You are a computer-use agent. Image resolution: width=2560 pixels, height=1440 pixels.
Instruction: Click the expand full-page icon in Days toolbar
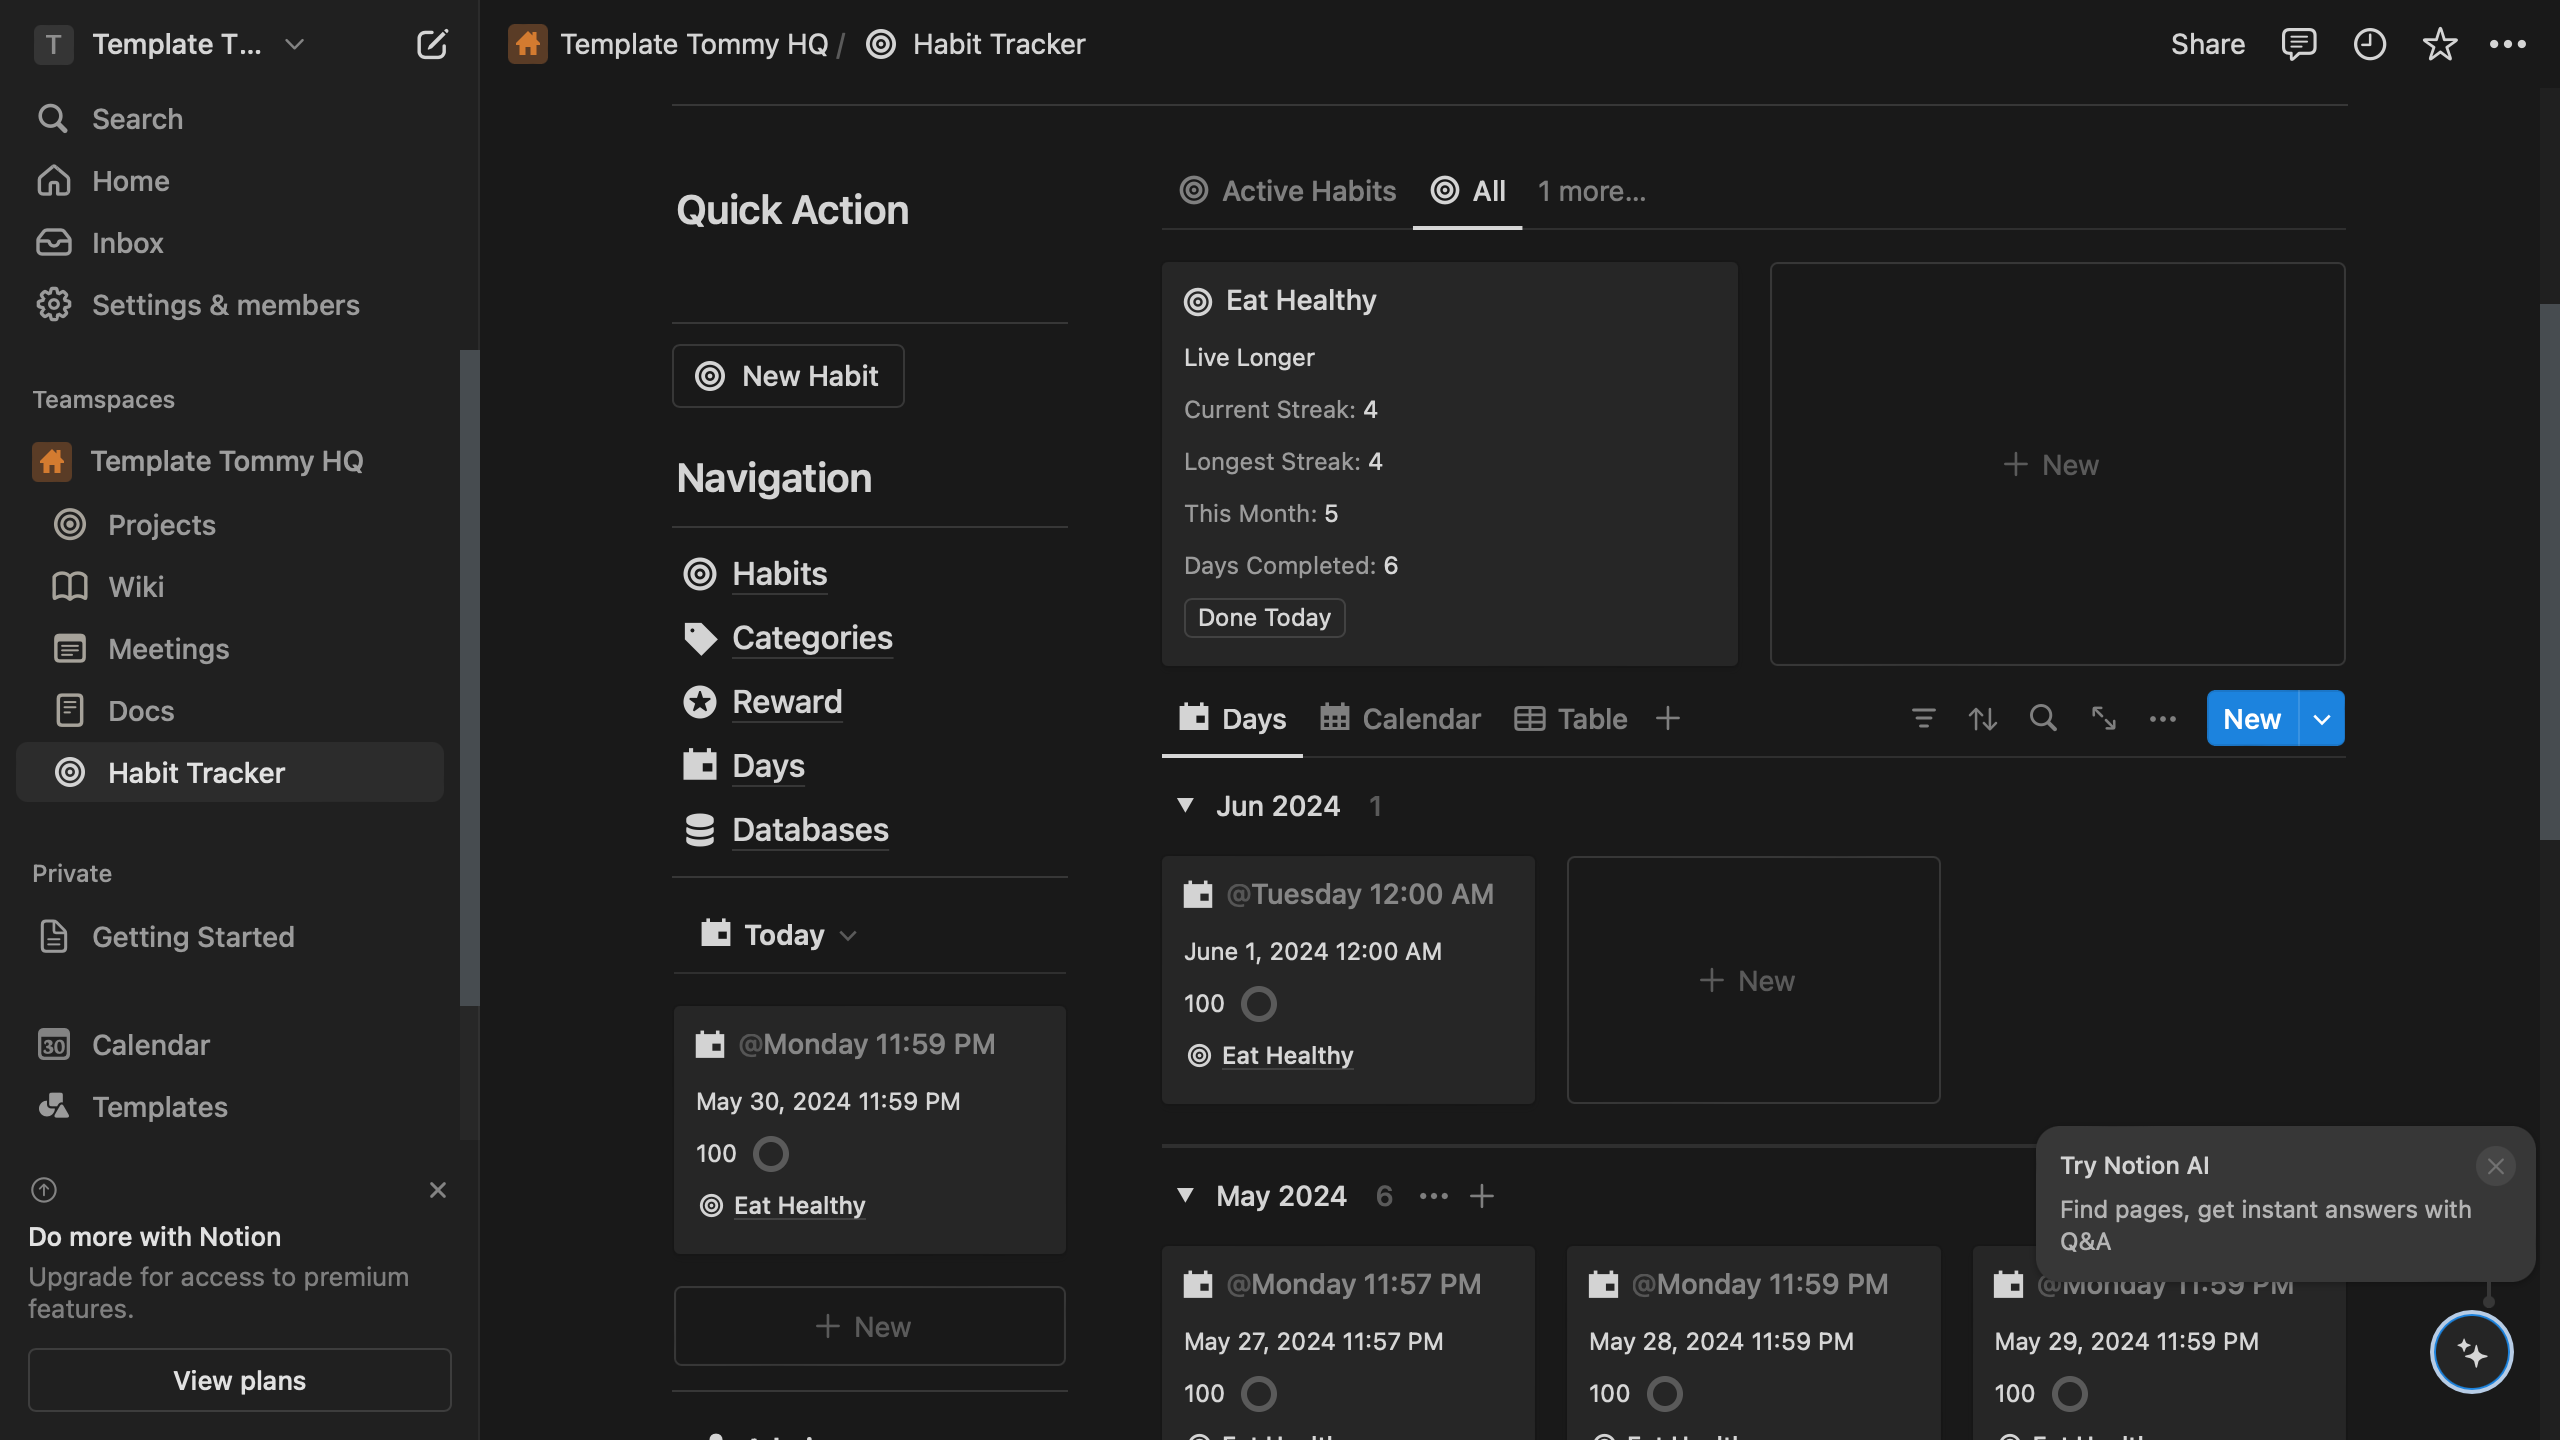tap(2103, 718)
